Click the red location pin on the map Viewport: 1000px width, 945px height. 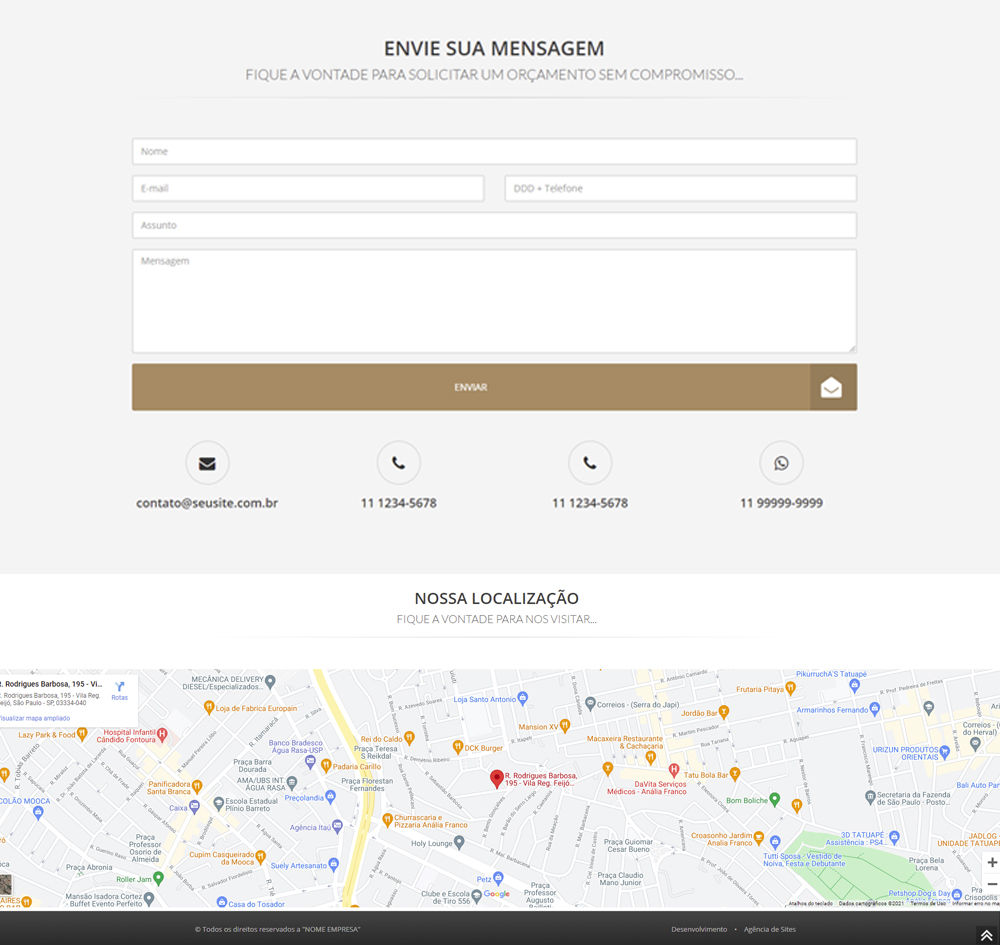(x=496, y=779)
